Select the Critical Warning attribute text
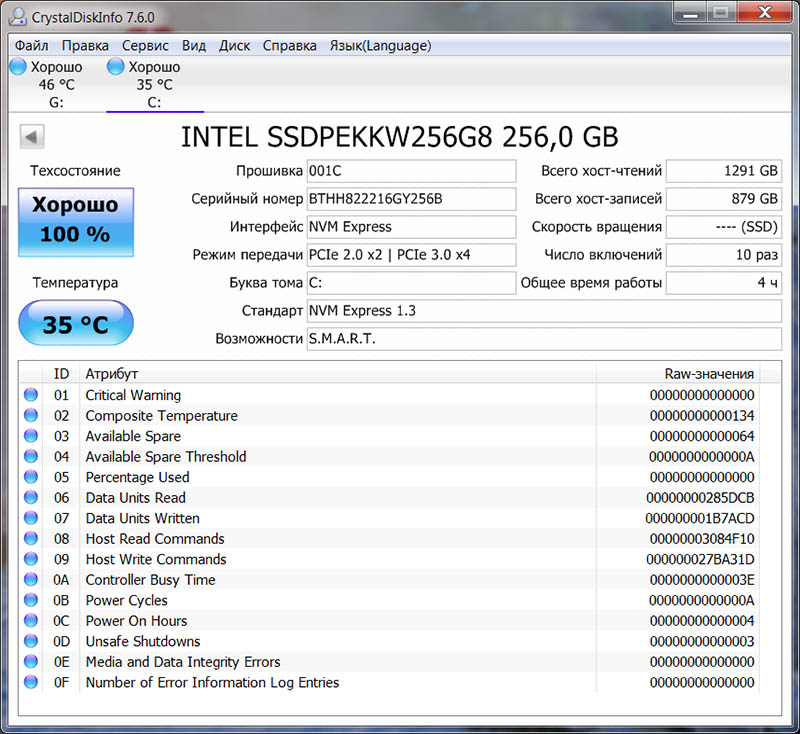This screenshot has width=800, height=734. point(133,395)
